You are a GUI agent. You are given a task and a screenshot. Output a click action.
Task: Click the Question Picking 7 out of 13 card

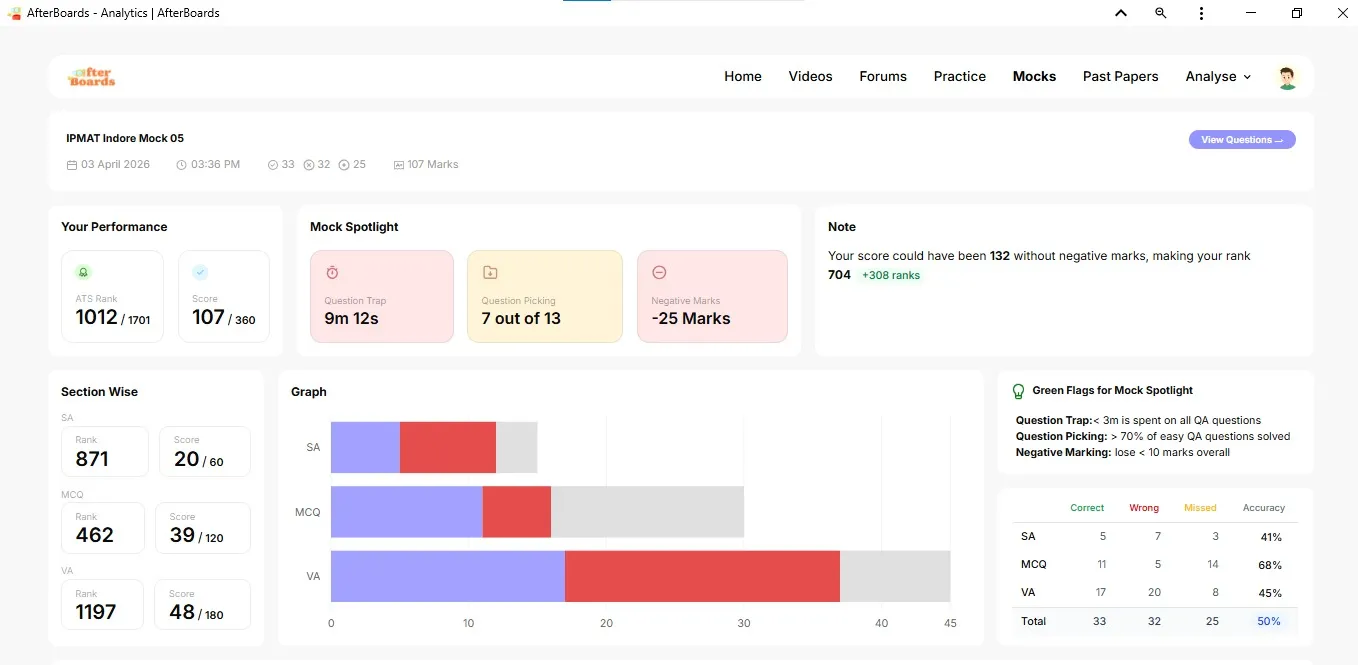[x=545, y=296]
